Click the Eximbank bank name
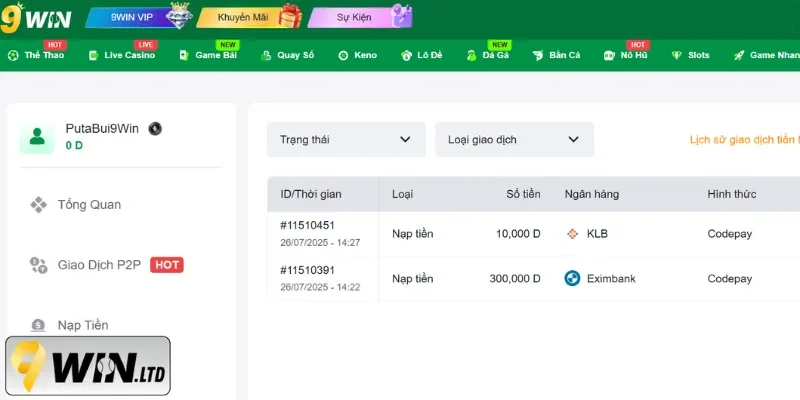This screenshot has height=400, width=800. pyautogui.click(x=611, y=279)
